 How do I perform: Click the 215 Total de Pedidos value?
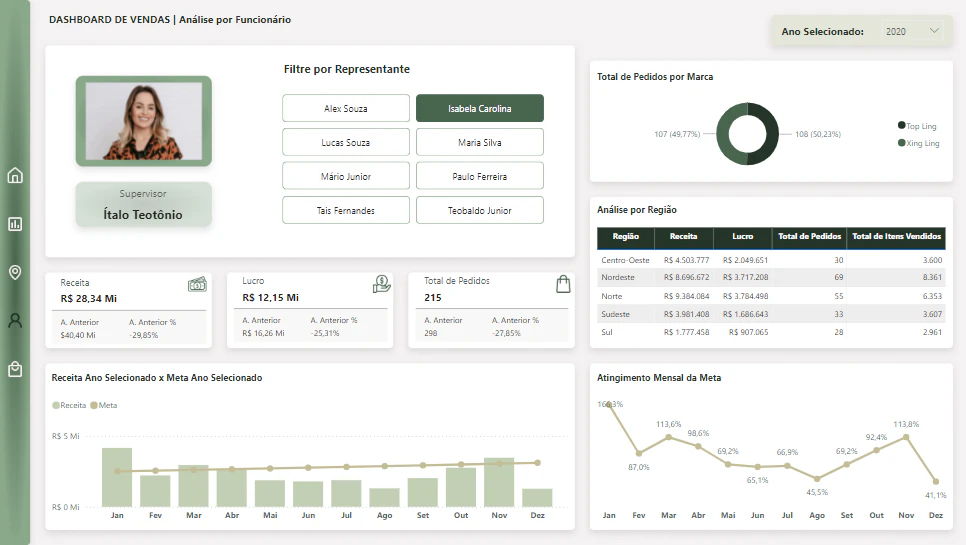coord(432,297)
